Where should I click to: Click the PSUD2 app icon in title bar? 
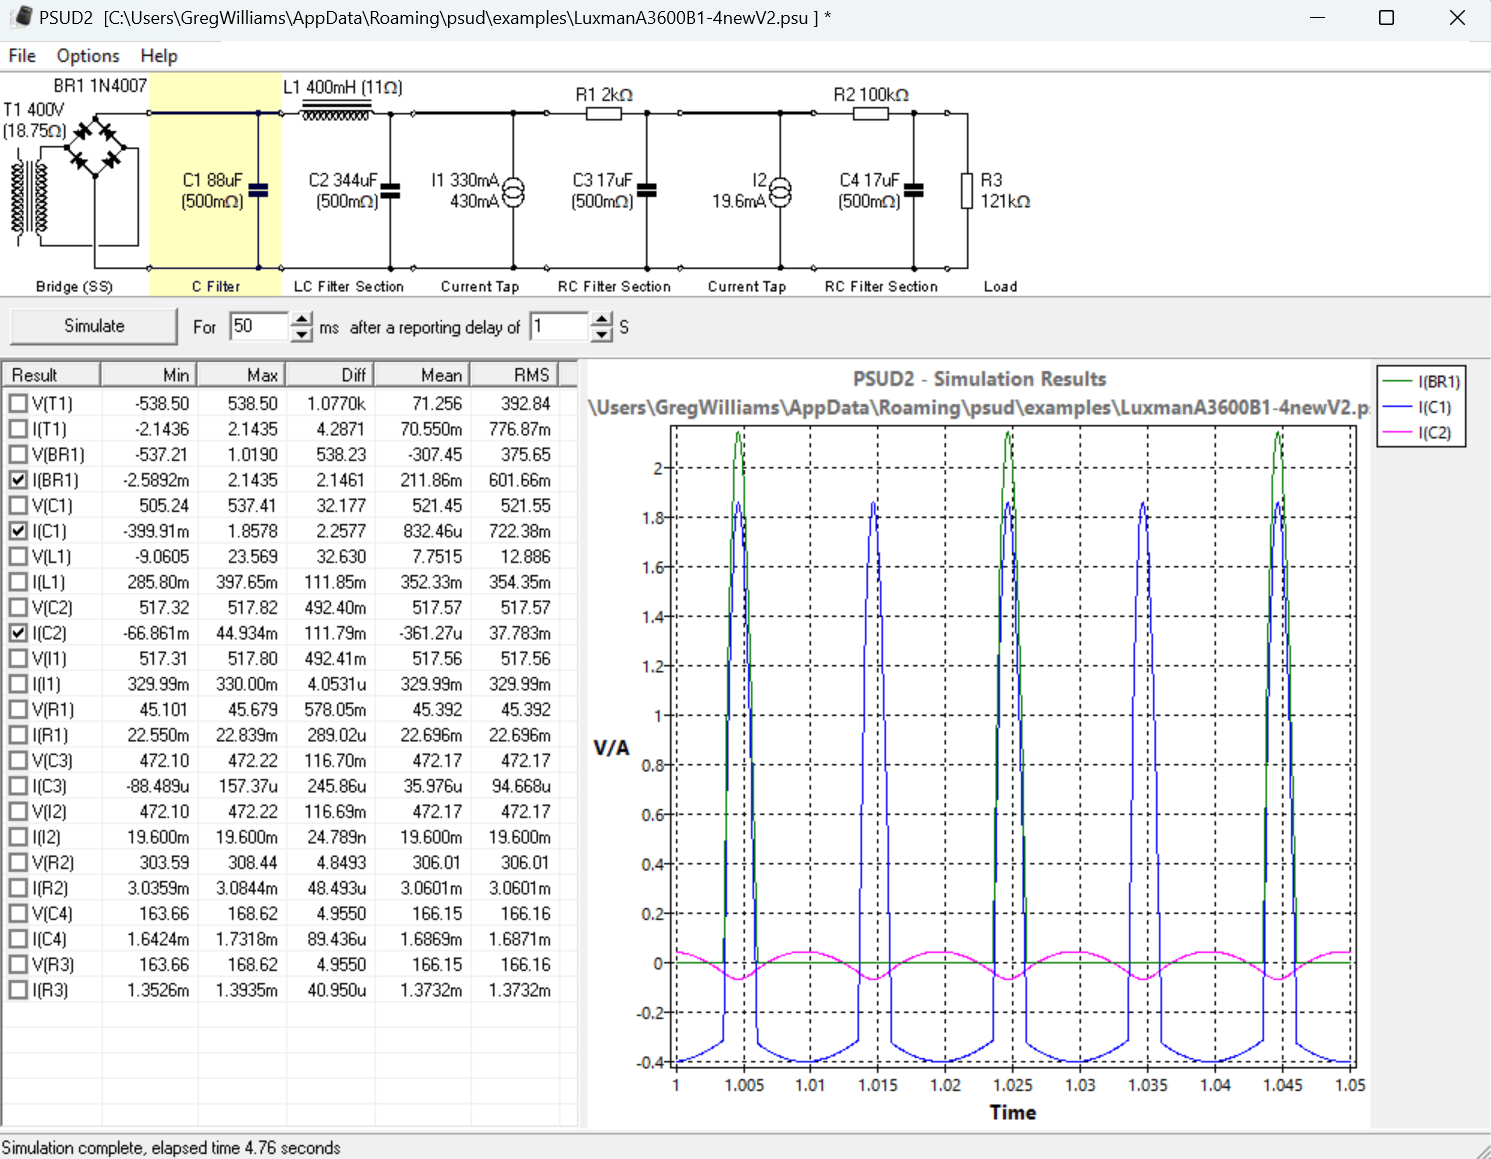(22, 17)
